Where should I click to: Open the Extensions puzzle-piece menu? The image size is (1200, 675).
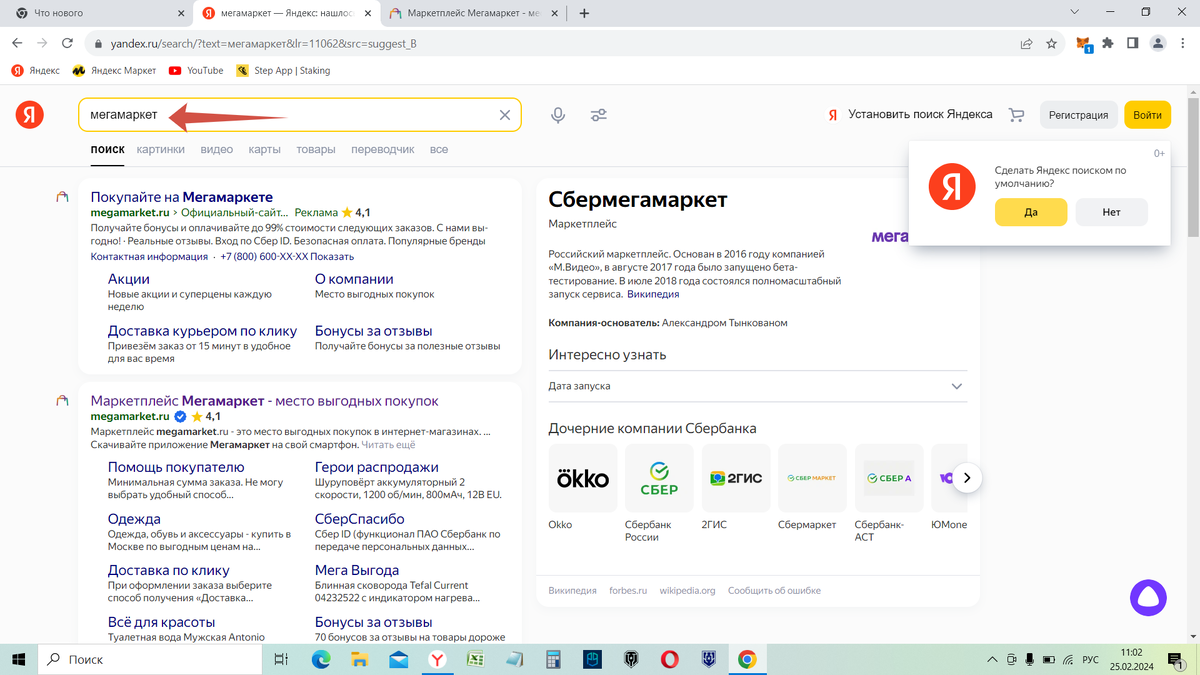[x=1108, y=43]
